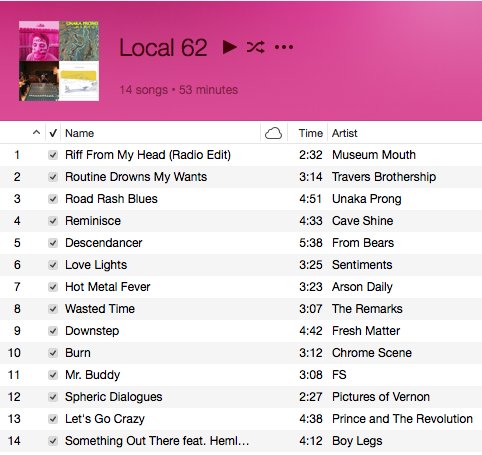The width and height of the screenshot is (482, 455).
Task: Select the song Let's Go Crazy
Action: 105,419
